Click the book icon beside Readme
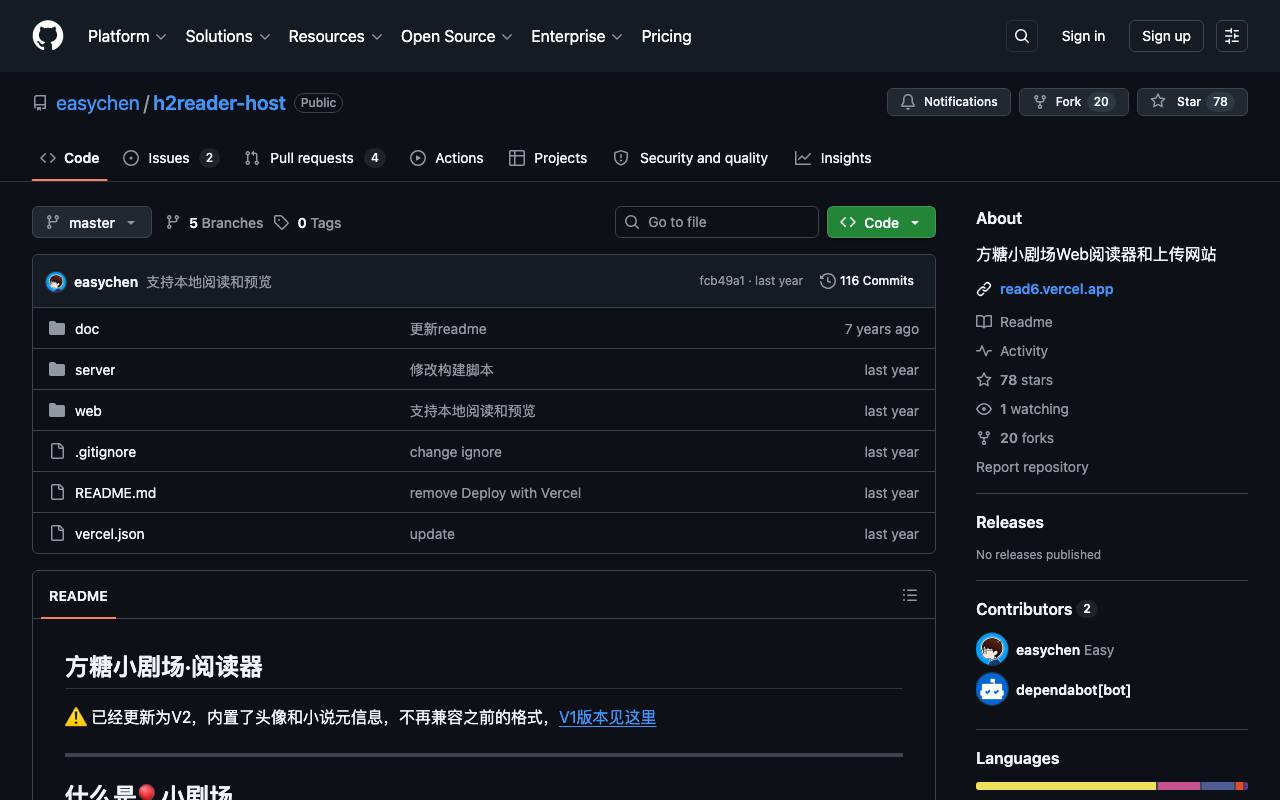The image size is (1280, 800). [984, 322]
